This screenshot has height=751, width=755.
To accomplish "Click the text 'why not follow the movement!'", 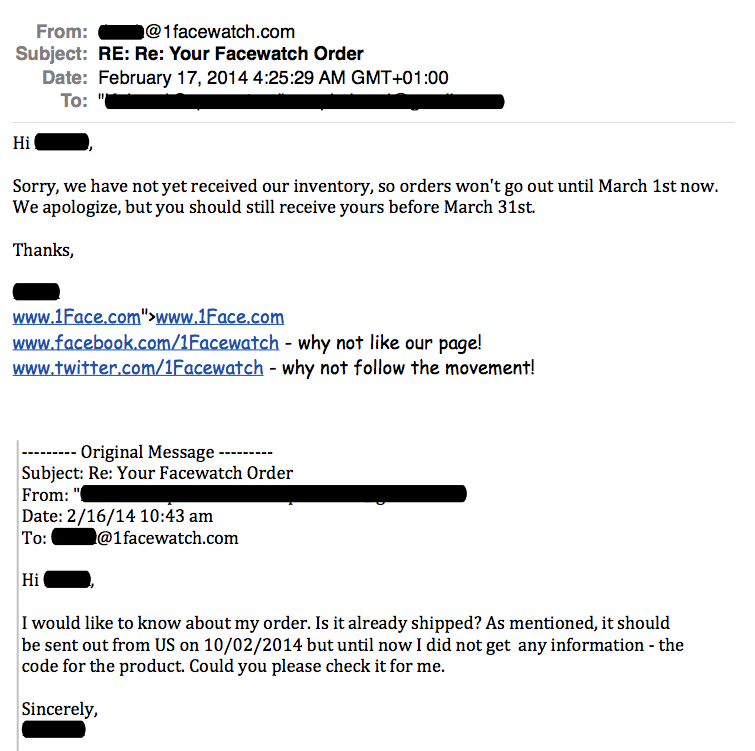I will (408, 368).
